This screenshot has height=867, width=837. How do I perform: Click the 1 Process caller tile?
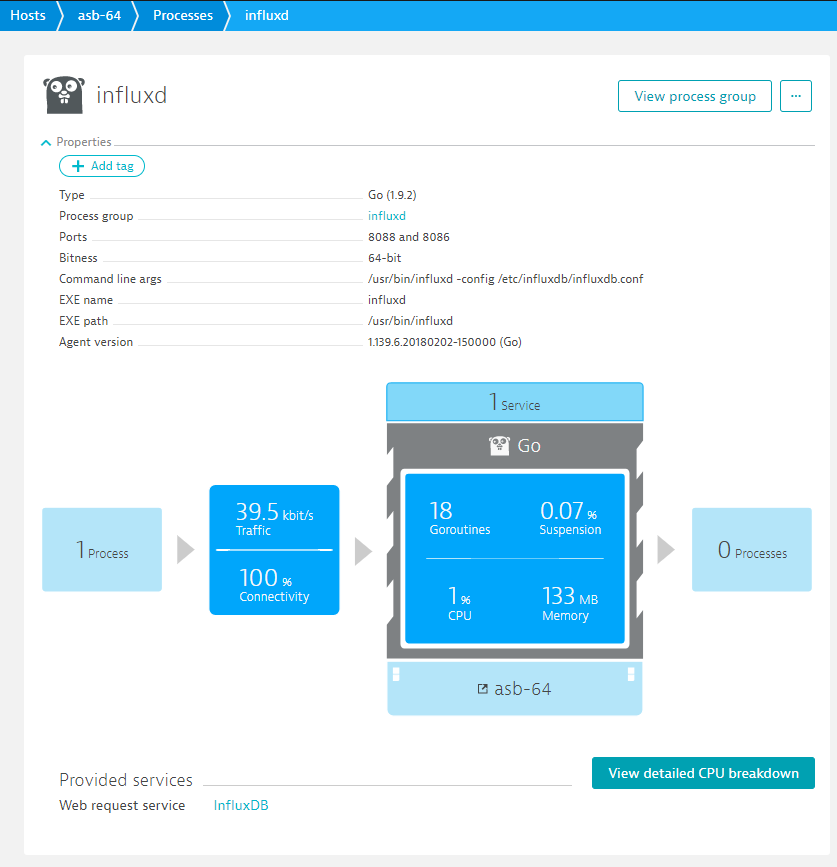(x=102, y=550)
